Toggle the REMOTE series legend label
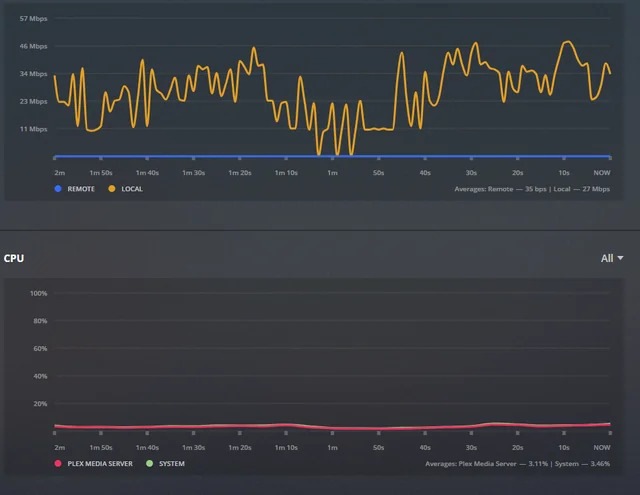 81,188
